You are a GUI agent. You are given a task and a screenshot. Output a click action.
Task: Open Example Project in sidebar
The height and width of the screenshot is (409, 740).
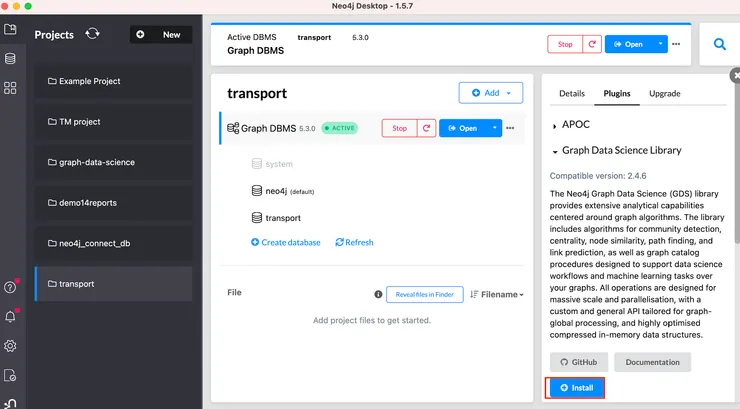[113, 81]
